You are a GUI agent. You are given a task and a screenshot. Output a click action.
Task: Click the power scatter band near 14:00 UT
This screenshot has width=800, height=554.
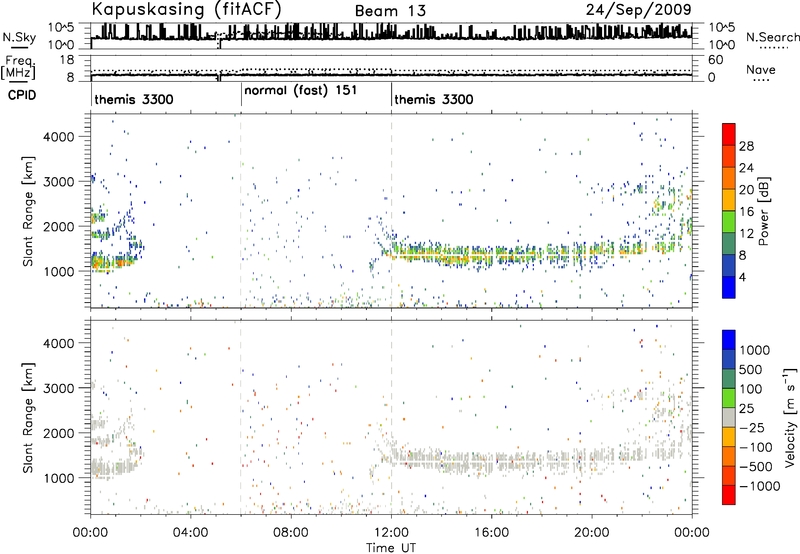click(441, 251)
